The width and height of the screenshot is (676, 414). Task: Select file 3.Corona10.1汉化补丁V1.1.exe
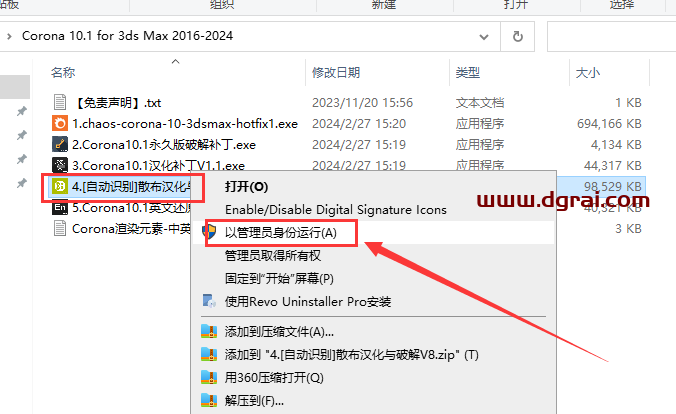coord(158,166)
